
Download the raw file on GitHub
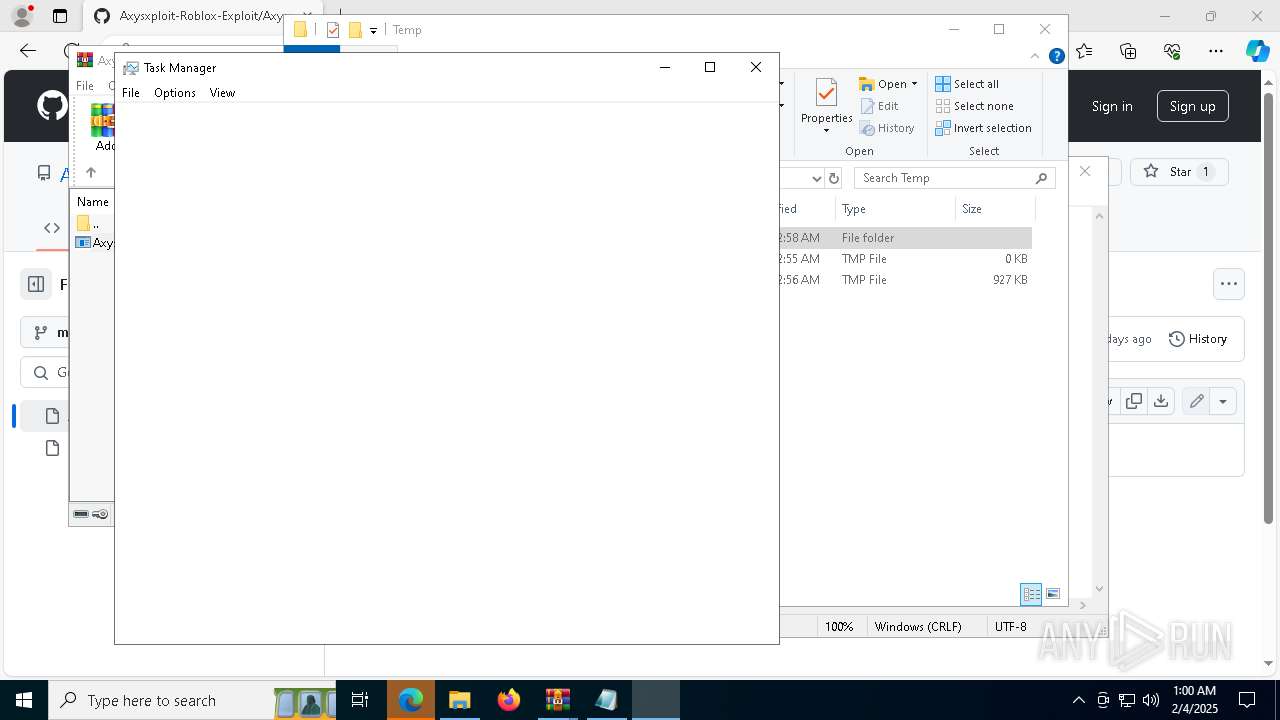point(1160,401)
